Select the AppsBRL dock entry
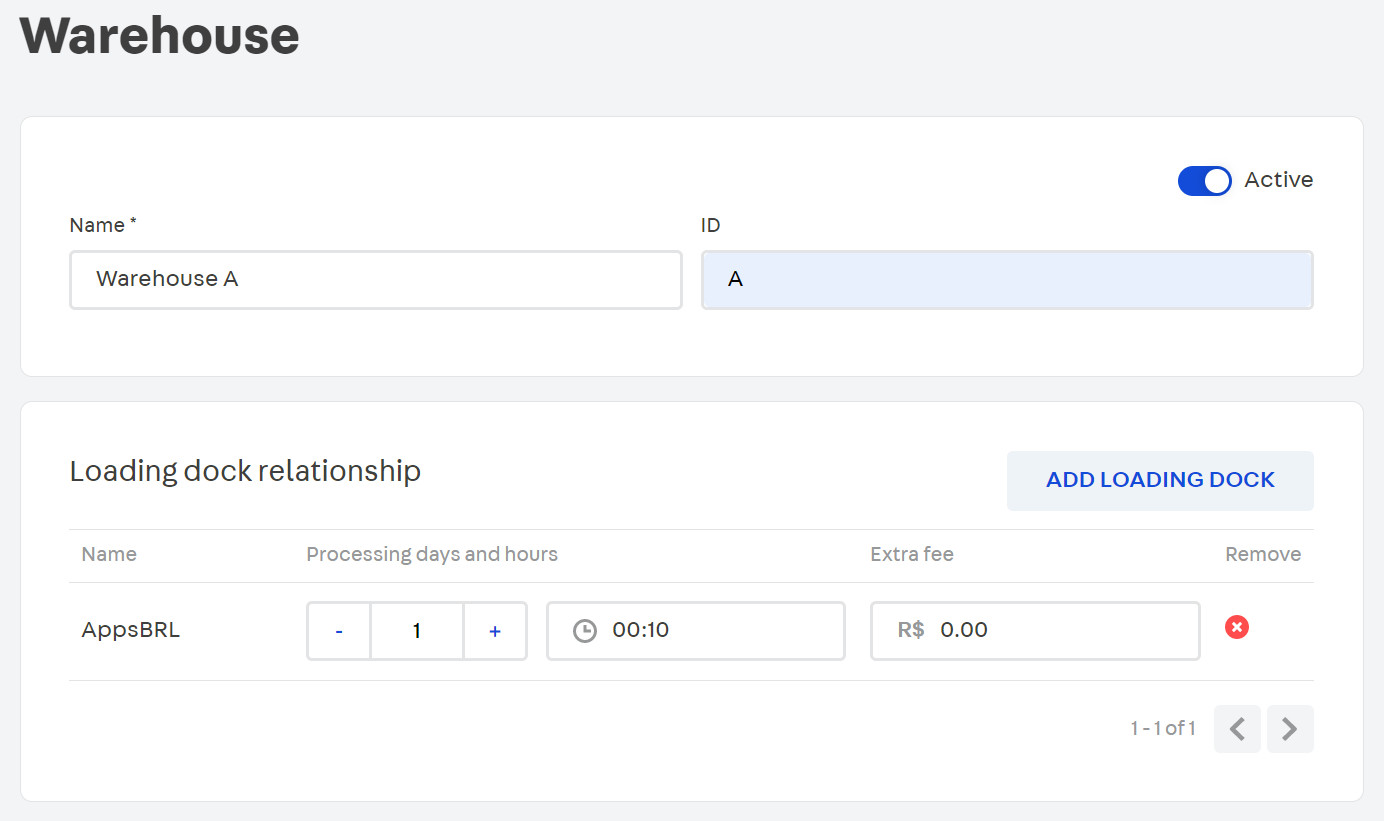Image resolution: width=1384 pixels, height=821 pixels. point(130,630)
